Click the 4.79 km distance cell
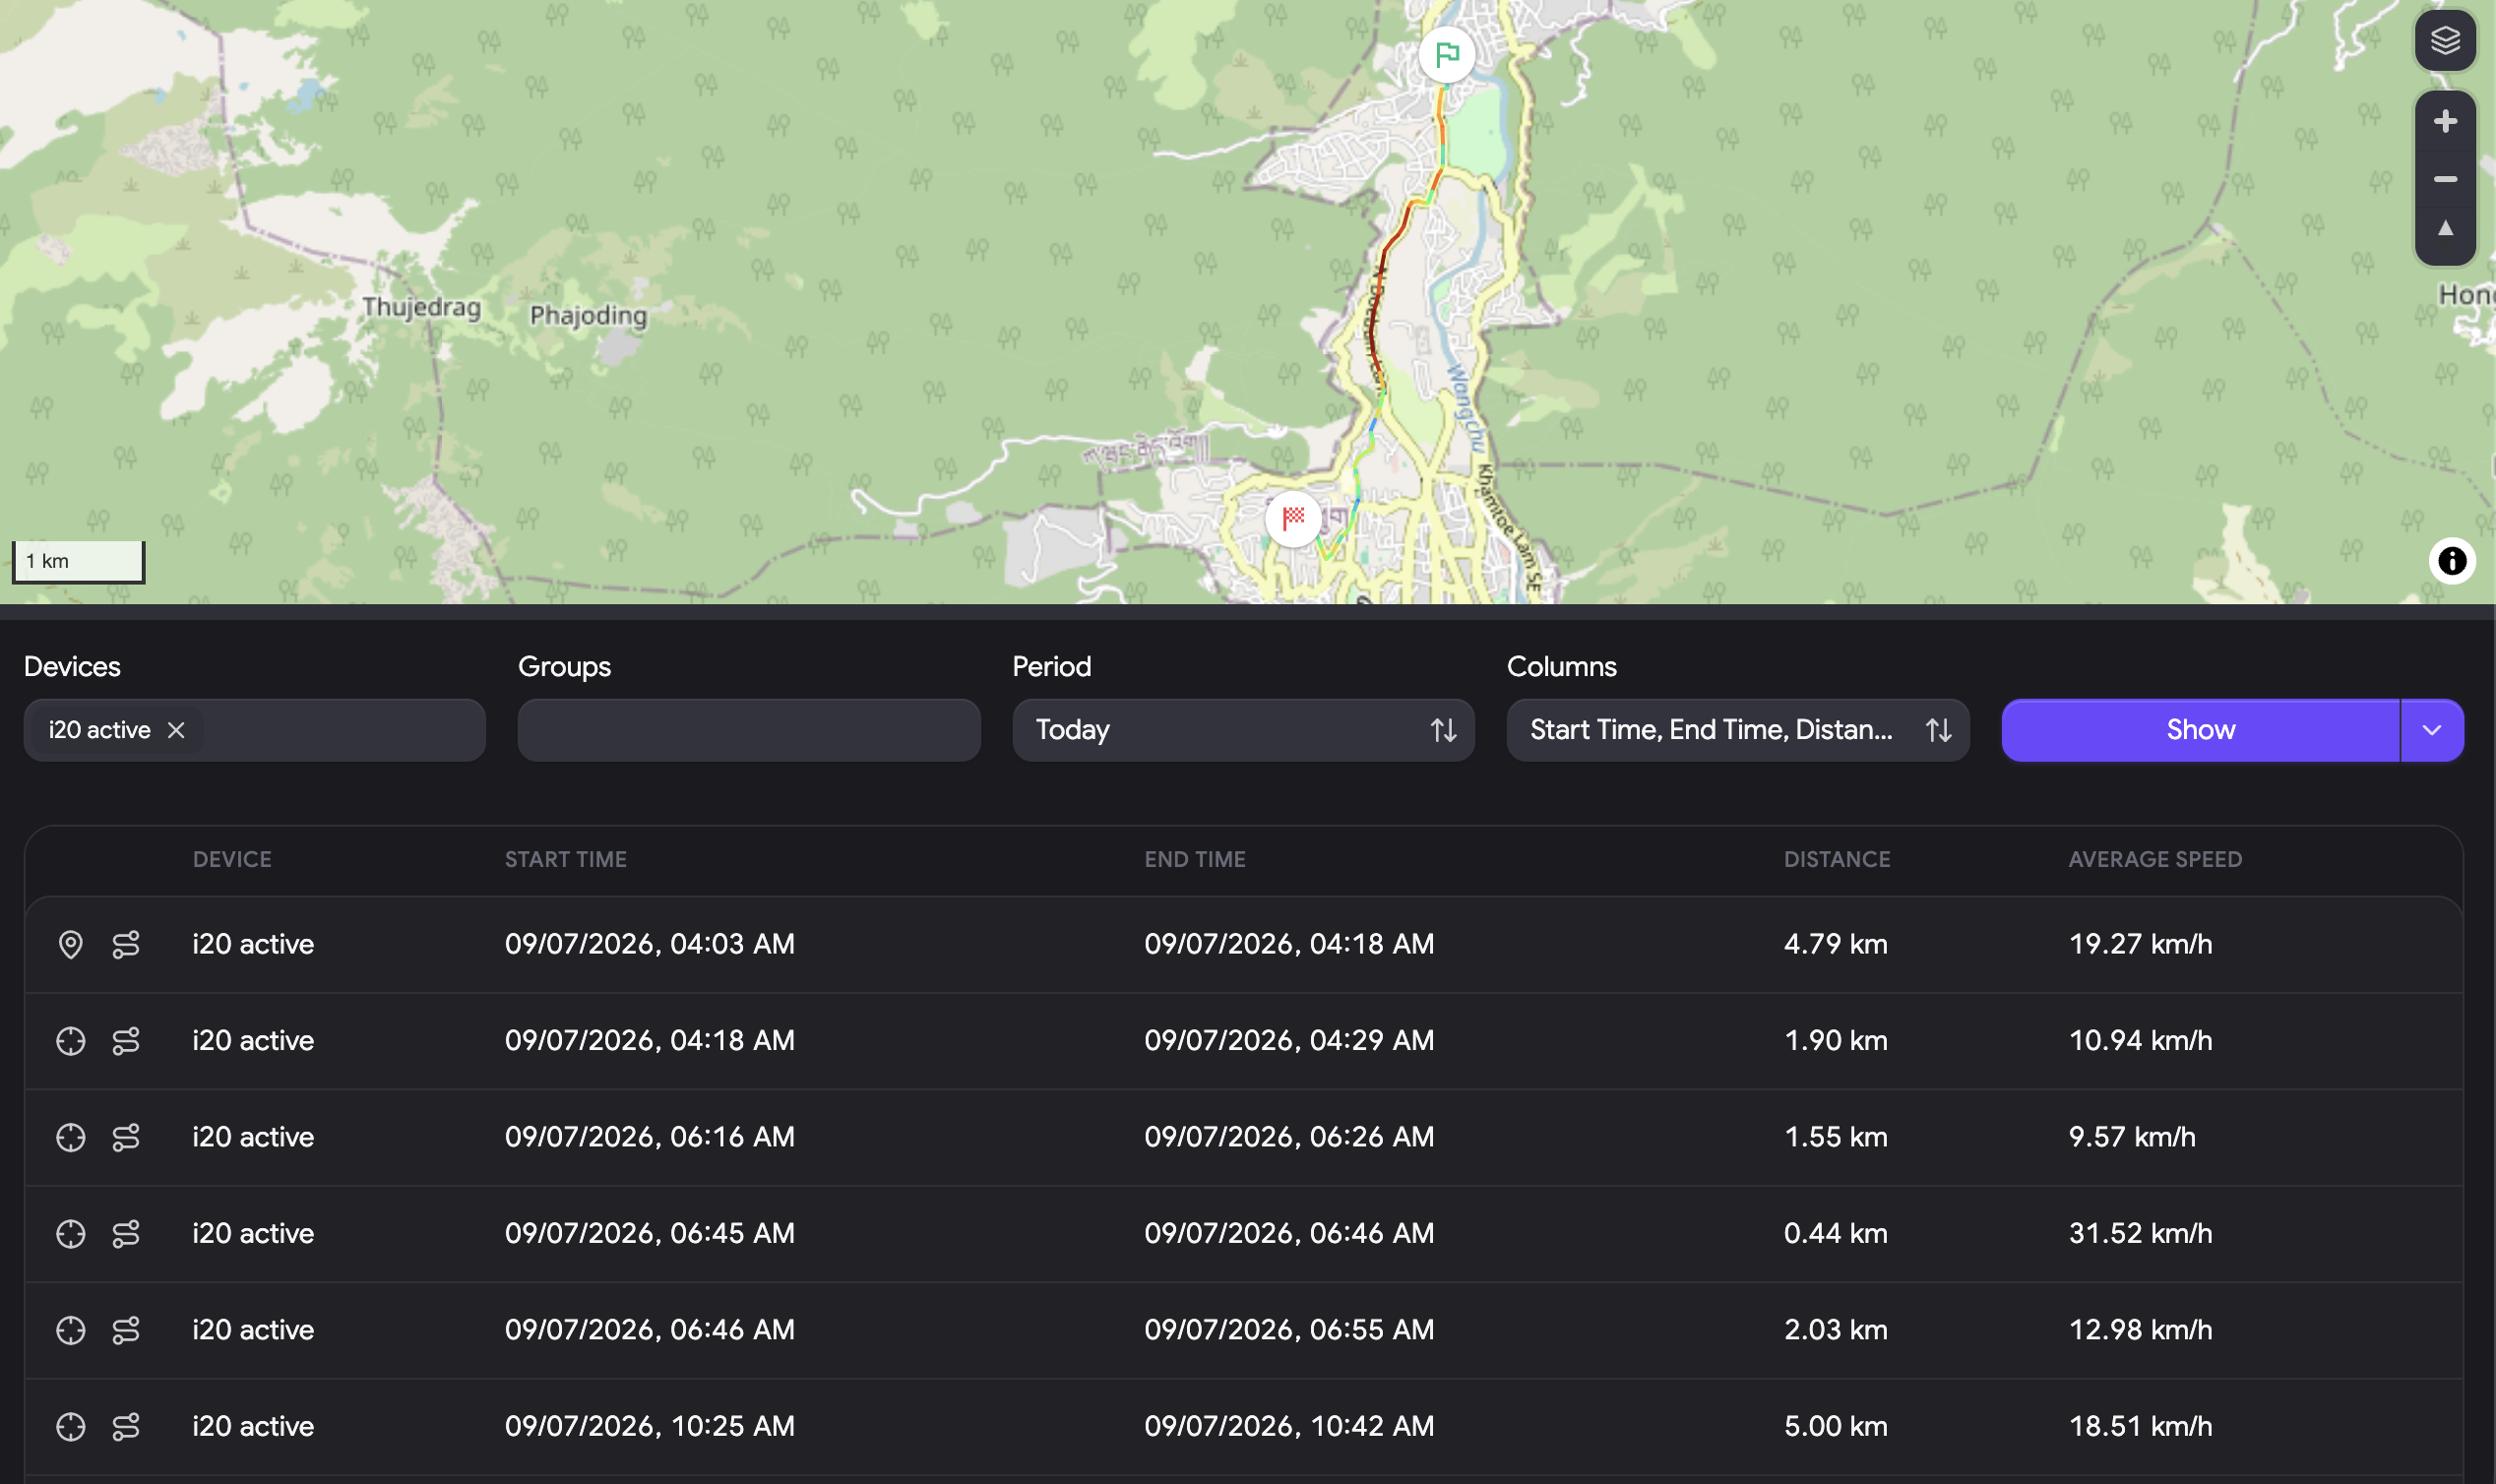 tap(1835, 944)
